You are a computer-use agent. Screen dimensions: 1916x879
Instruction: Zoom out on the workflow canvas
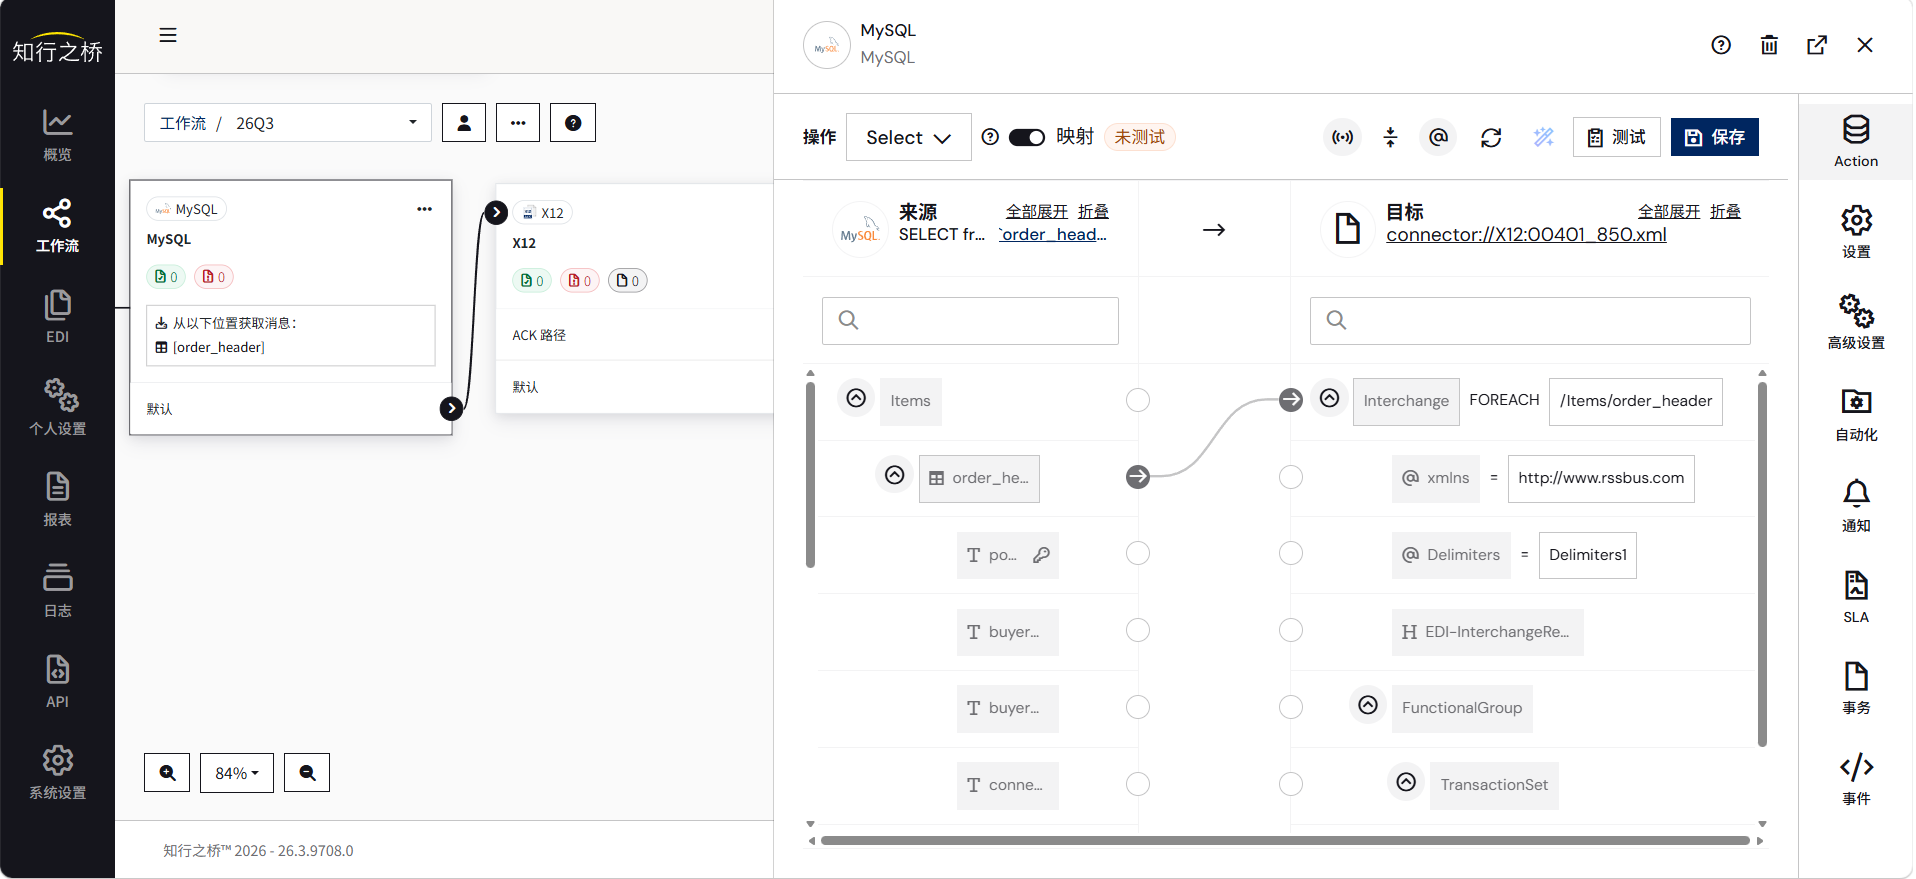307,773
